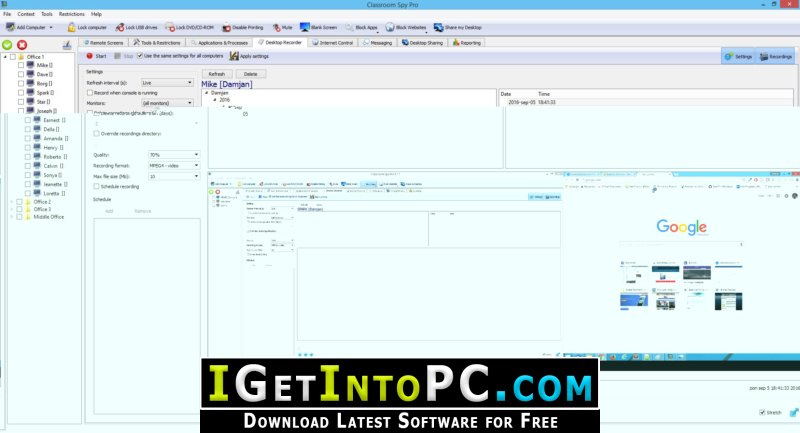Screen dimensions: 800x433
Task: Switch to the Remote Screens tab
Action: [x=104, y=43]
